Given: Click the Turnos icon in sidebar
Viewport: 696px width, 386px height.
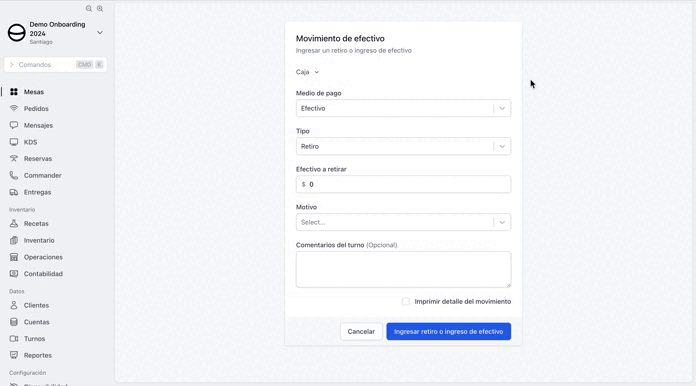Looking at the screenshot, I should 14,339.
